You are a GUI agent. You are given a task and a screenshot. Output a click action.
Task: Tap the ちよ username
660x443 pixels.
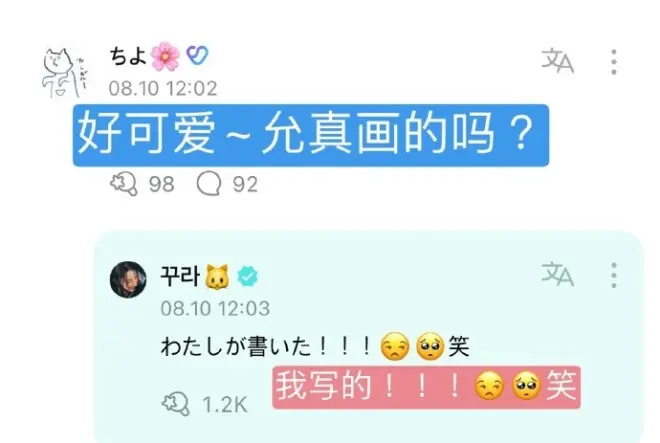click(128, 56)
